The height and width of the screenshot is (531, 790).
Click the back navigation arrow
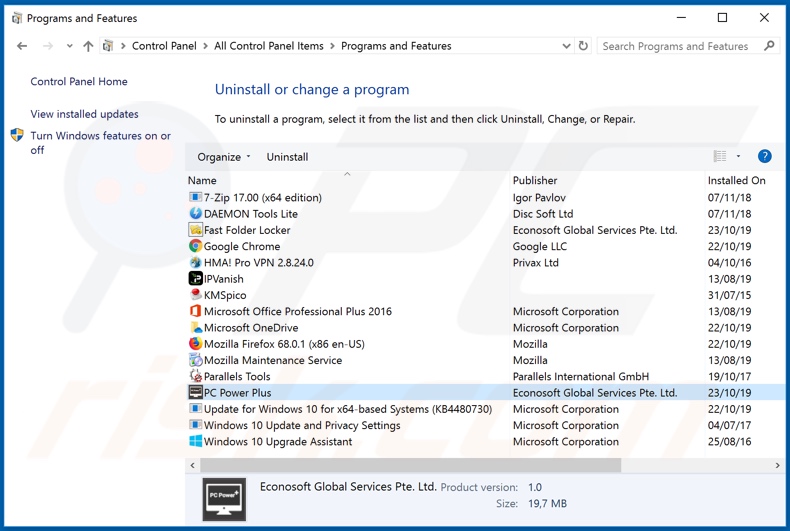coord(22,46)
